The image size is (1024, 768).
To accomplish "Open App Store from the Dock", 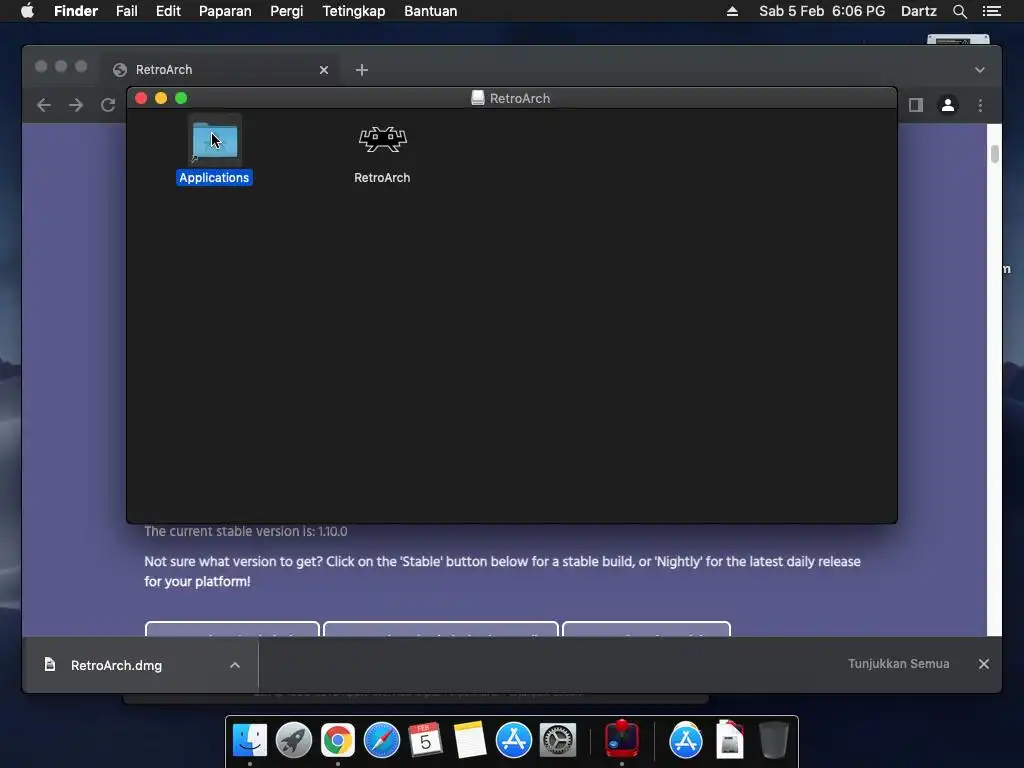I will click(514, 740).
